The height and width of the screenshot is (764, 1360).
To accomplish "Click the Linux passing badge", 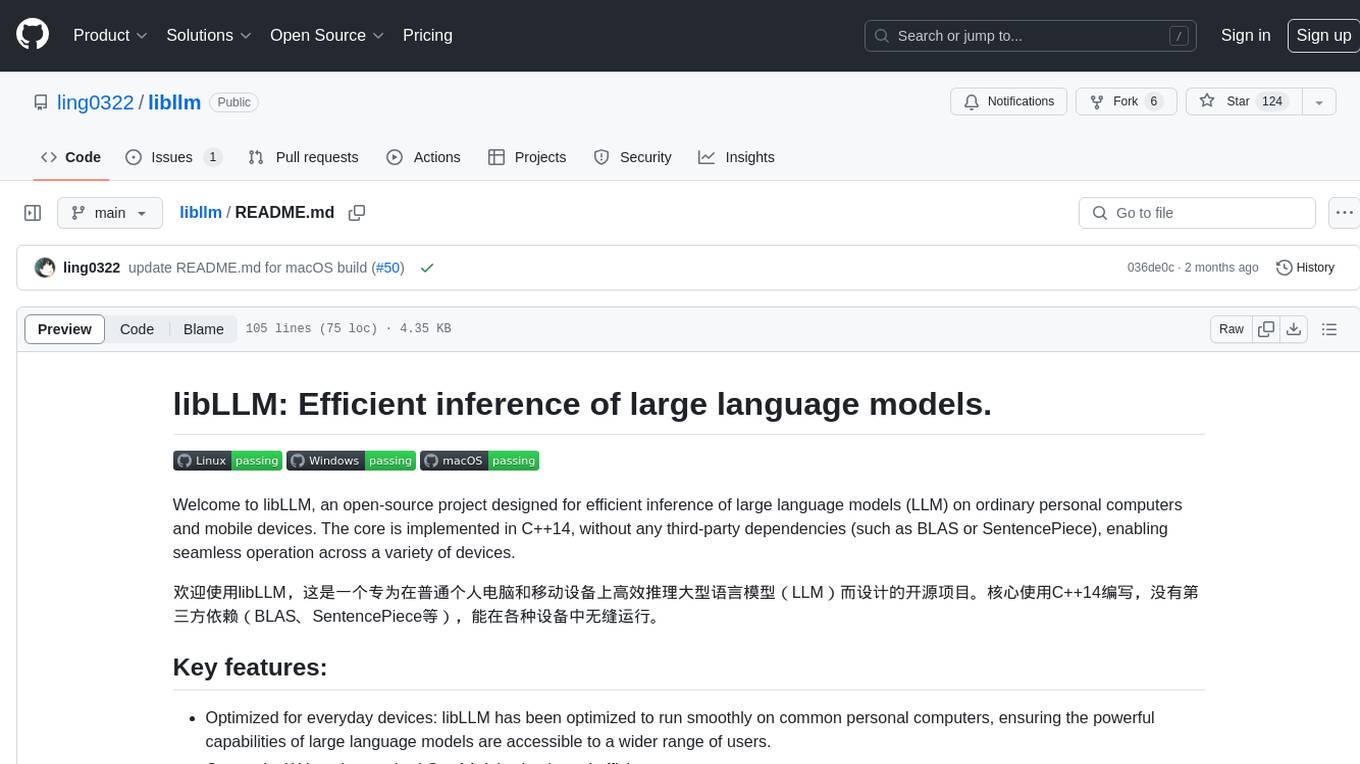I will [227, 461].
